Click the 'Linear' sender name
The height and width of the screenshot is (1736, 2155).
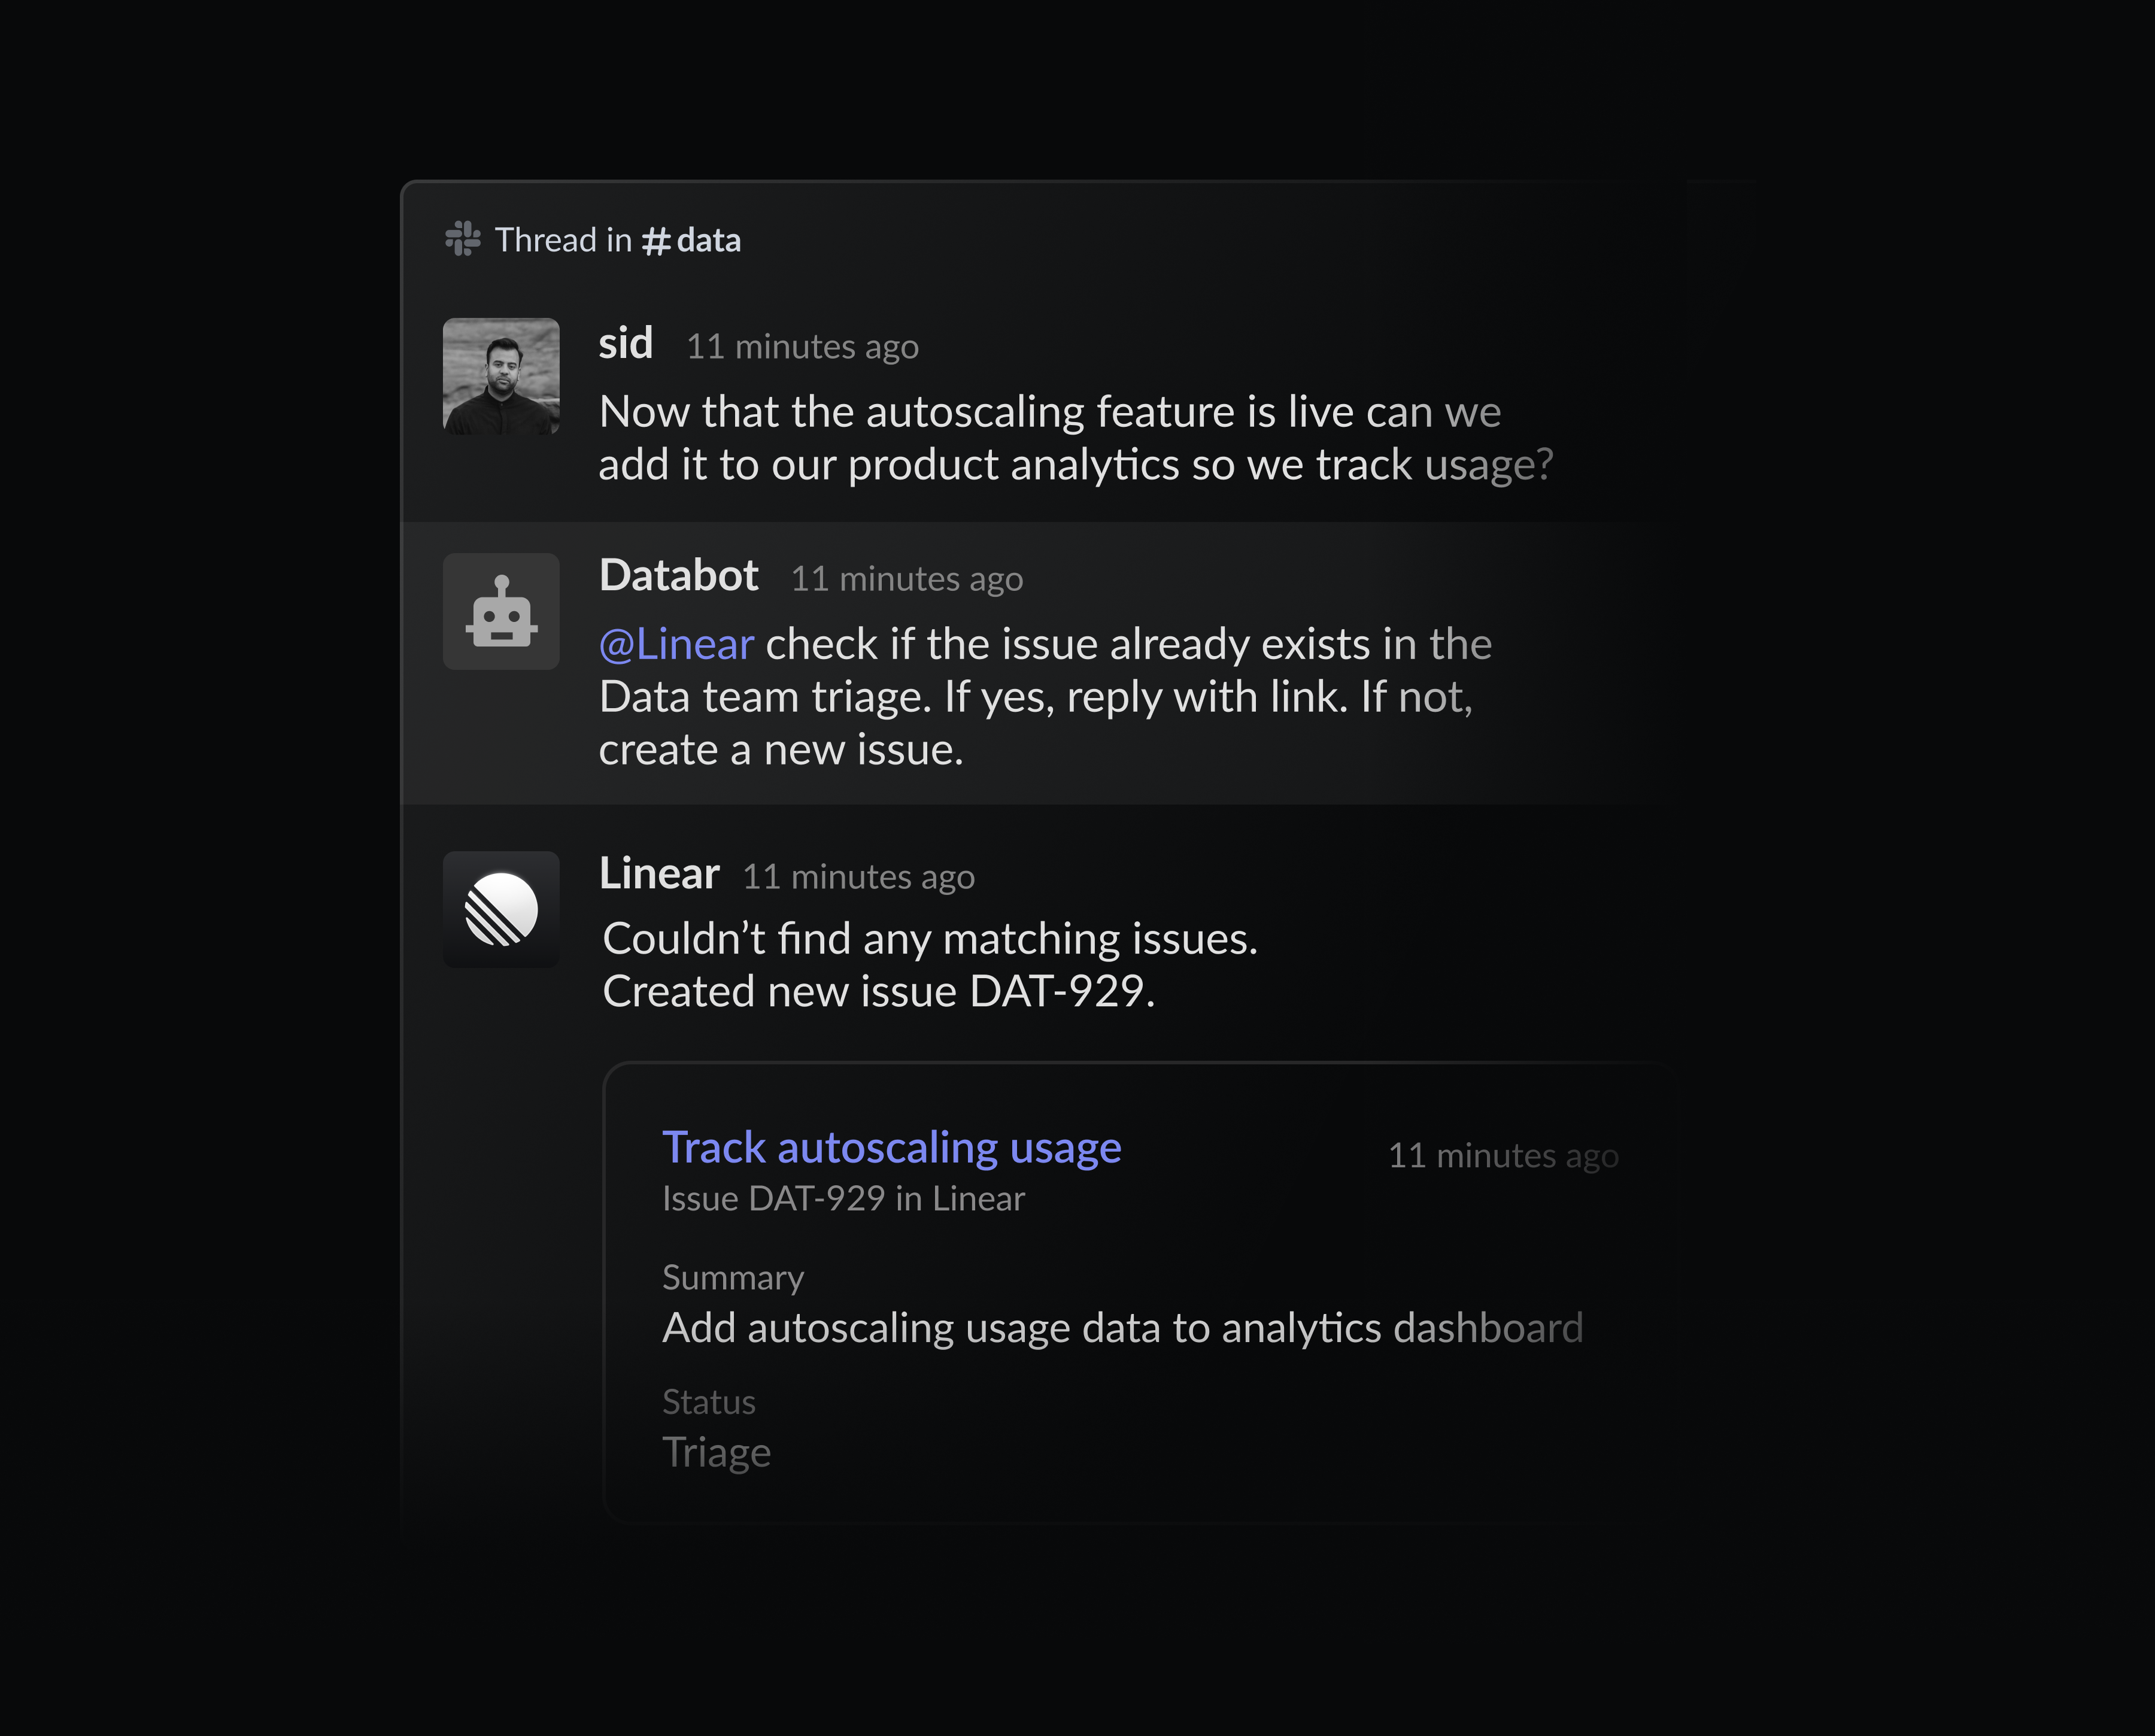(658, 873)
